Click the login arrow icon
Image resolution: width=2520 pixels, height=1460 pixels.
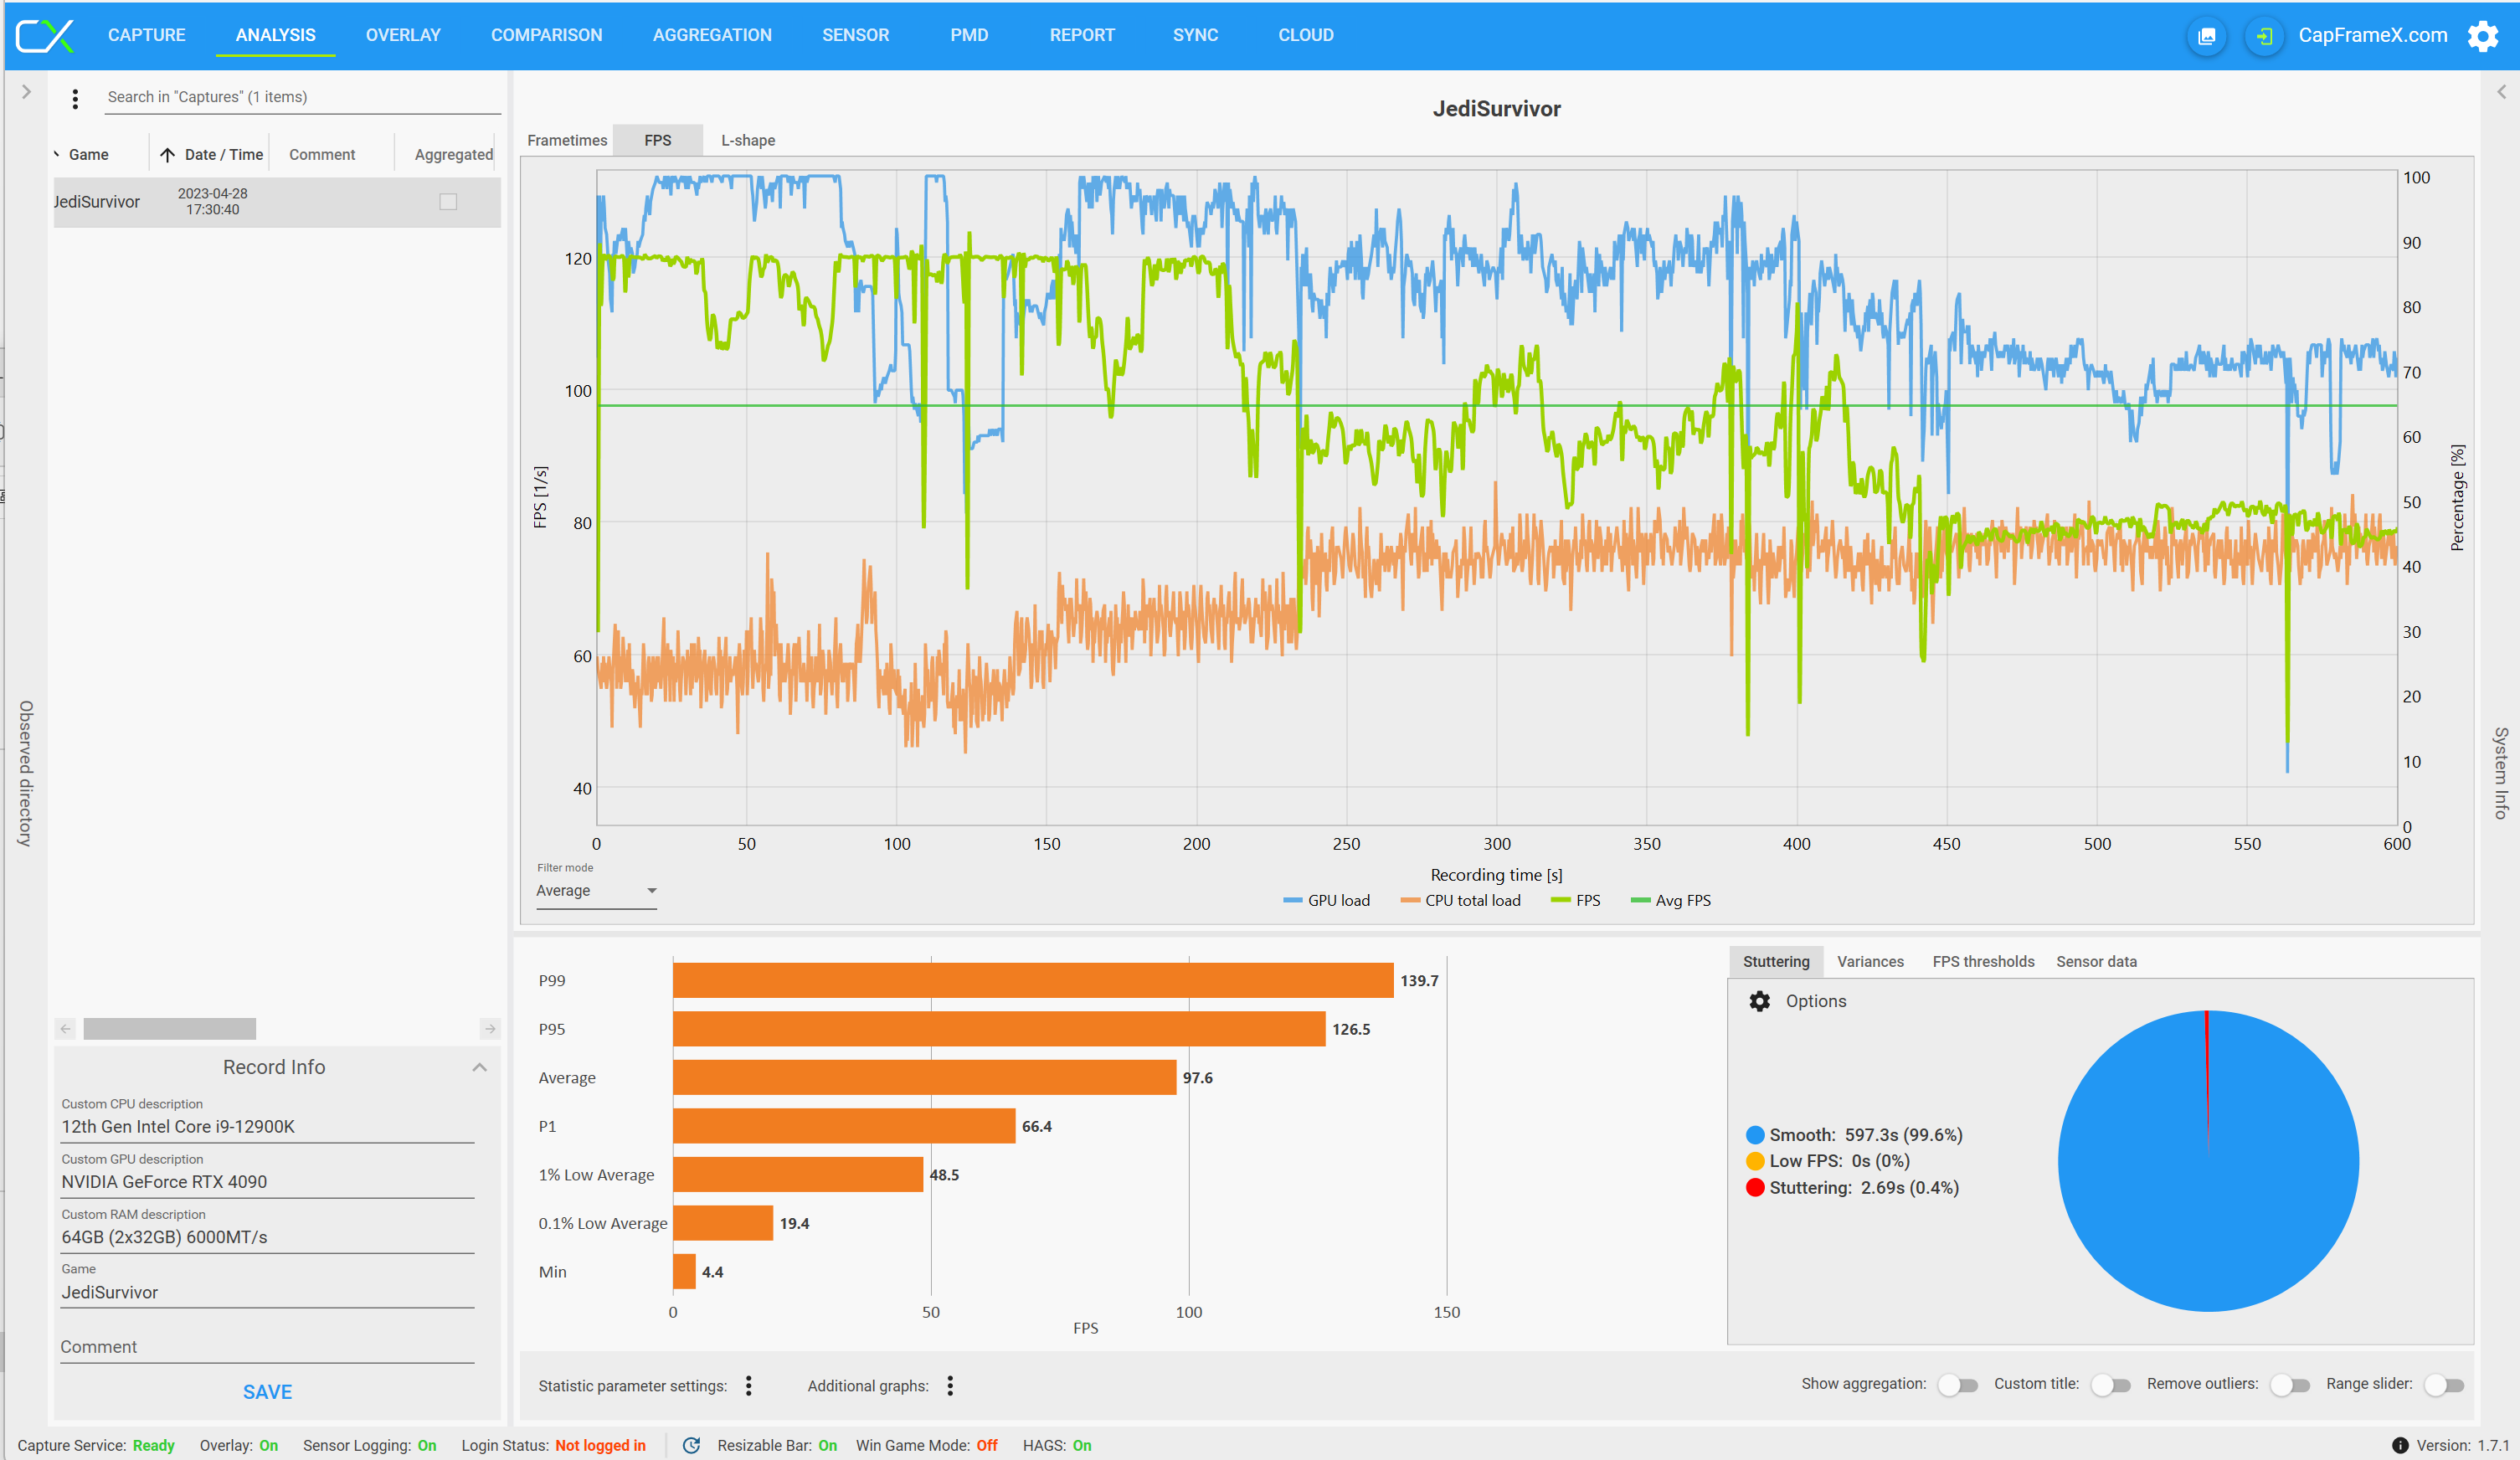click(x=2264, y=36)
